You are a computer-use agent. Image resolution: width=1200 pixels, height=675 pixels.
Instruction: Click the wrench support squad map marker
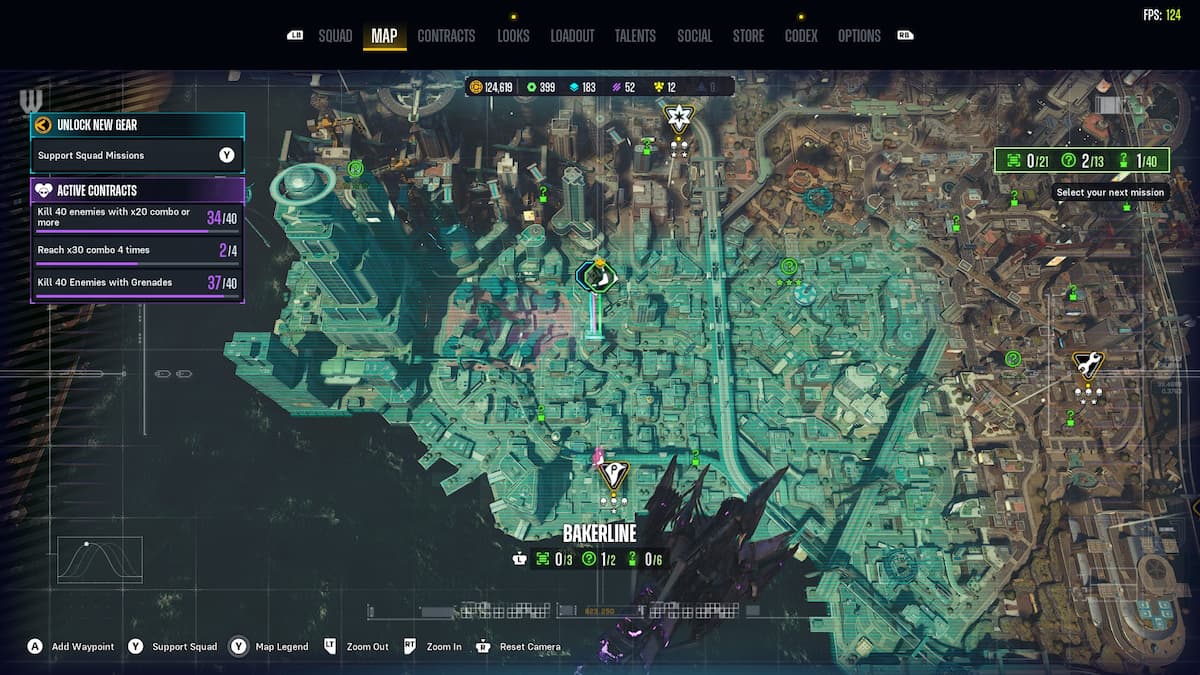[1087, 364]
